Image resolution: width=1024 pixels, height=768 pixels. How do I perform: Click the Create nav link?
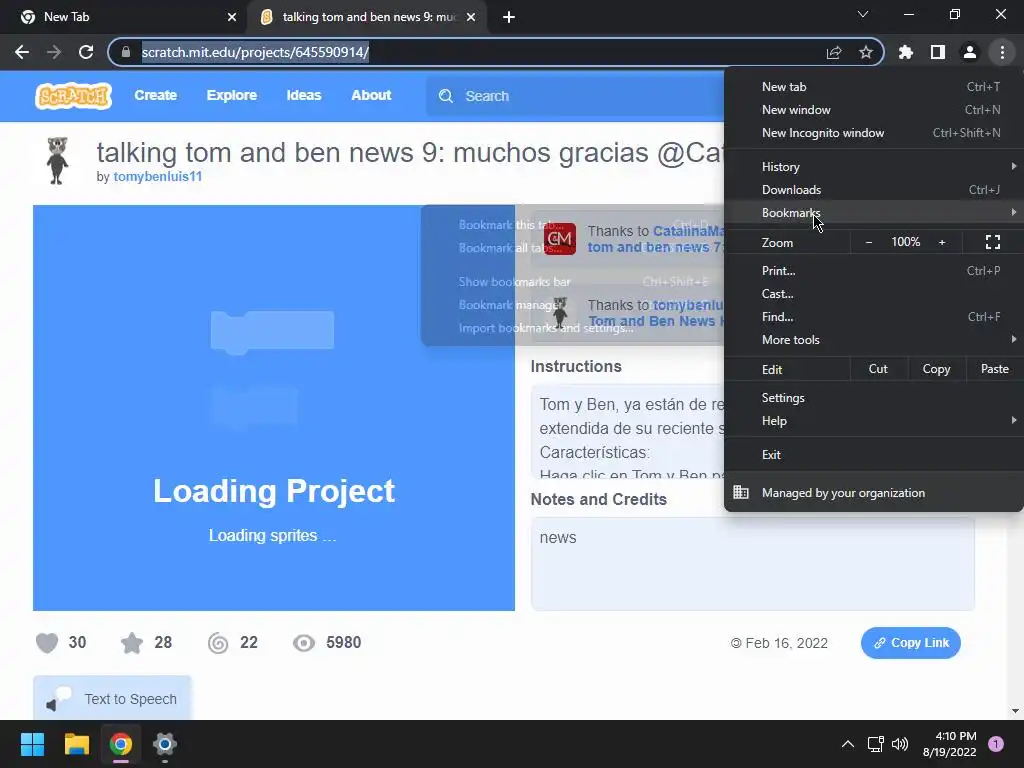(155, 95)
